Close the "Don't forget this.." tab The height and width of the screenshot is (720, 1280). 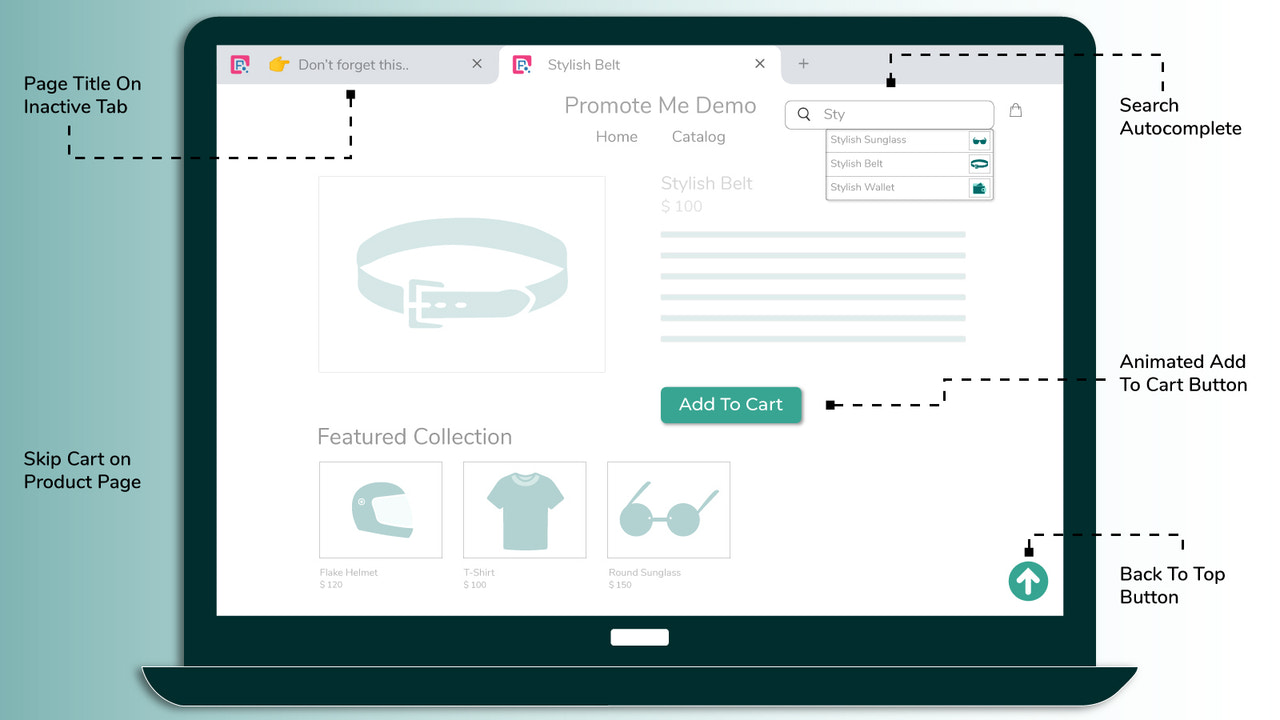pos(477,63)
